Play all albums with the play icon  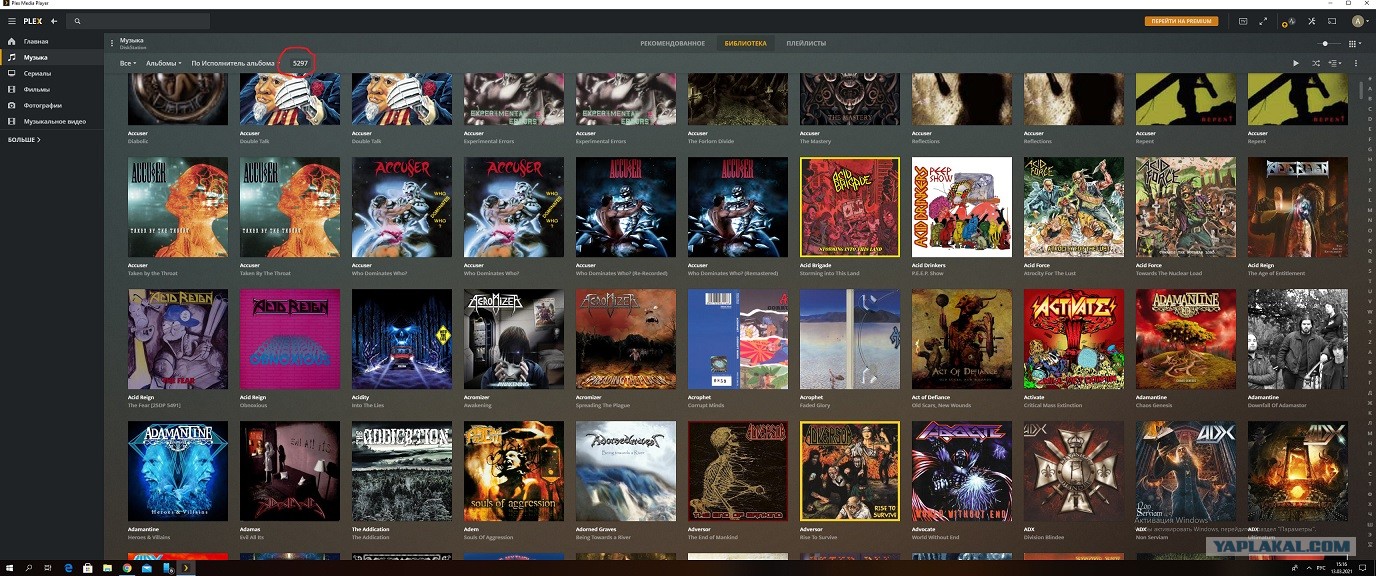pyautogui.click(x=1296, y=63)
